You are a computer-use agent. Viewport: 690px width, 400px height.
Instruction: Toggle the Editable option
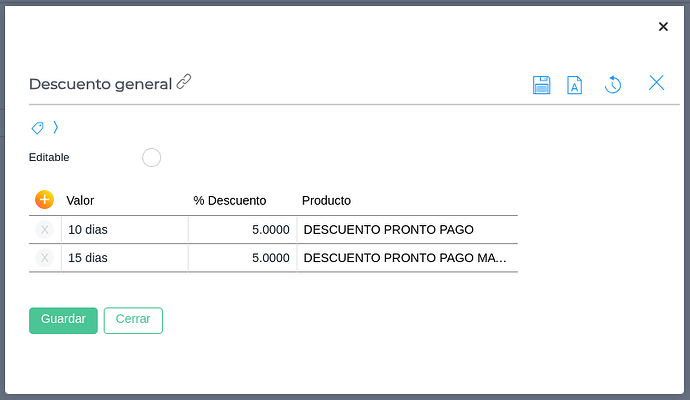click(x=151, y=158)
